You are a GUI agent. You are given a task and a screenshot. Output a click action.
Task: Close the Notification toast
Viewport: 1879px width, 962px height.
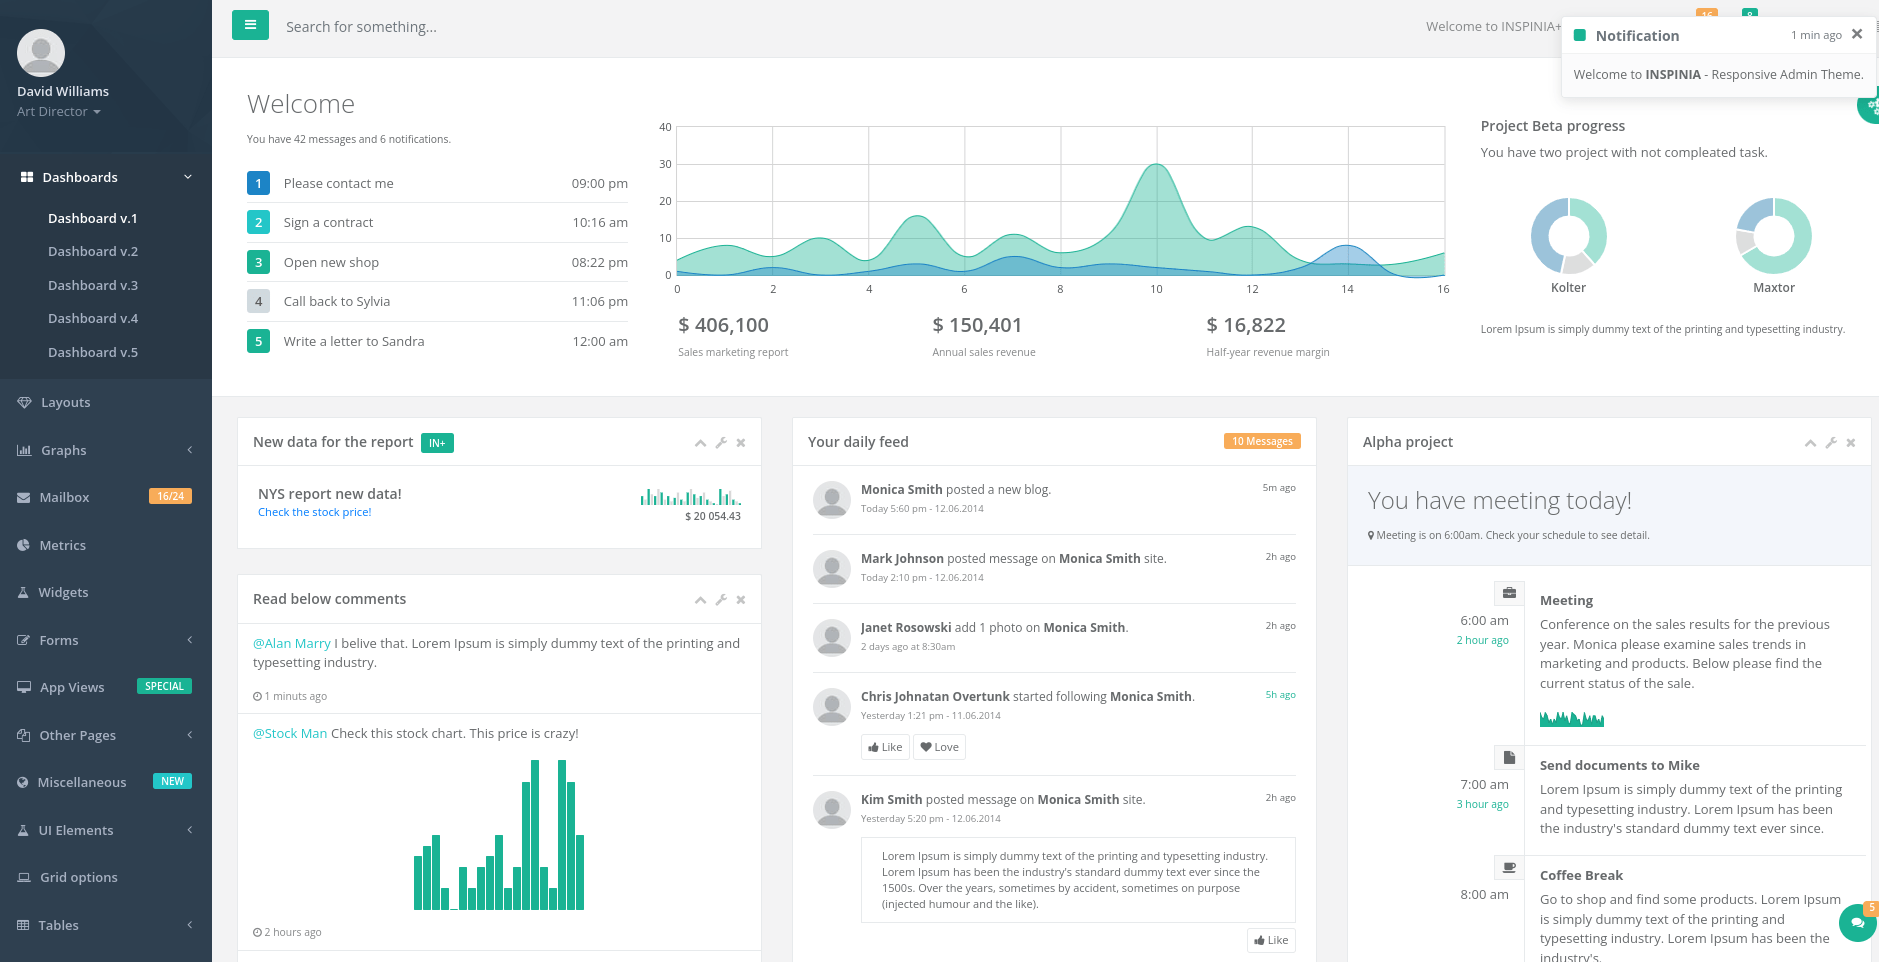click(x=1857, y=34)
